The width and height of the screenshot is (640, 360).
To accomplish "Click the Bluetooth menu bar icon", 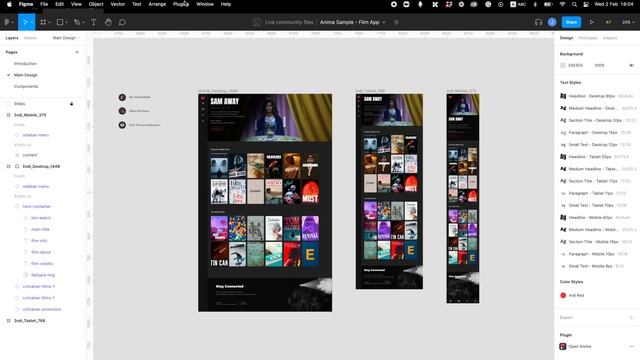I will point(536,4).
